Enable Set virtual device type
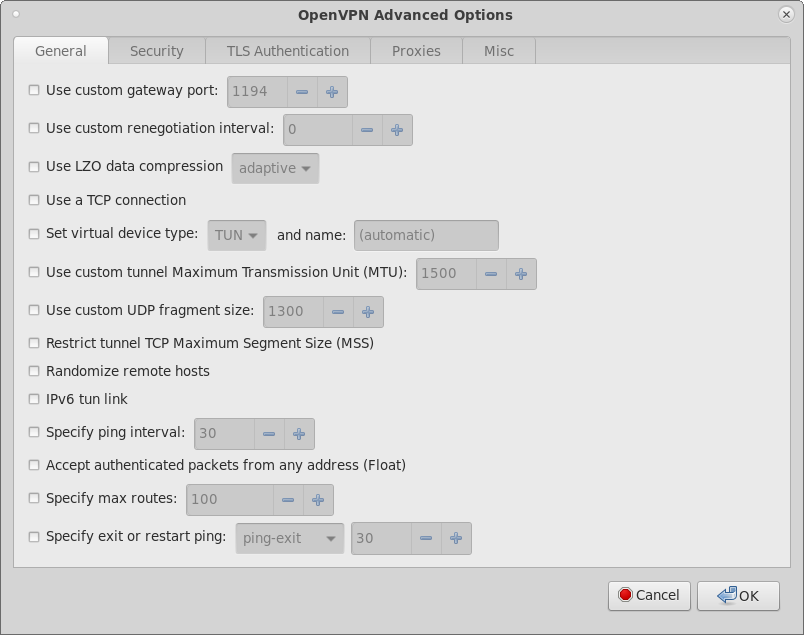 tap(34, 234)
